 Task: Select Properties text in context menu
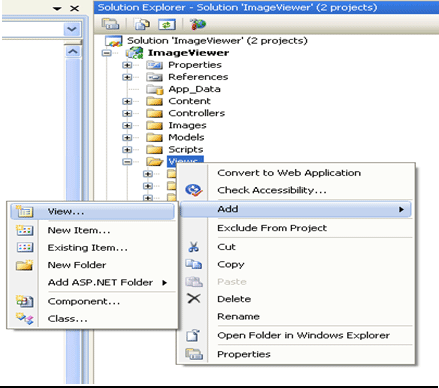click(x=244, y=354)
